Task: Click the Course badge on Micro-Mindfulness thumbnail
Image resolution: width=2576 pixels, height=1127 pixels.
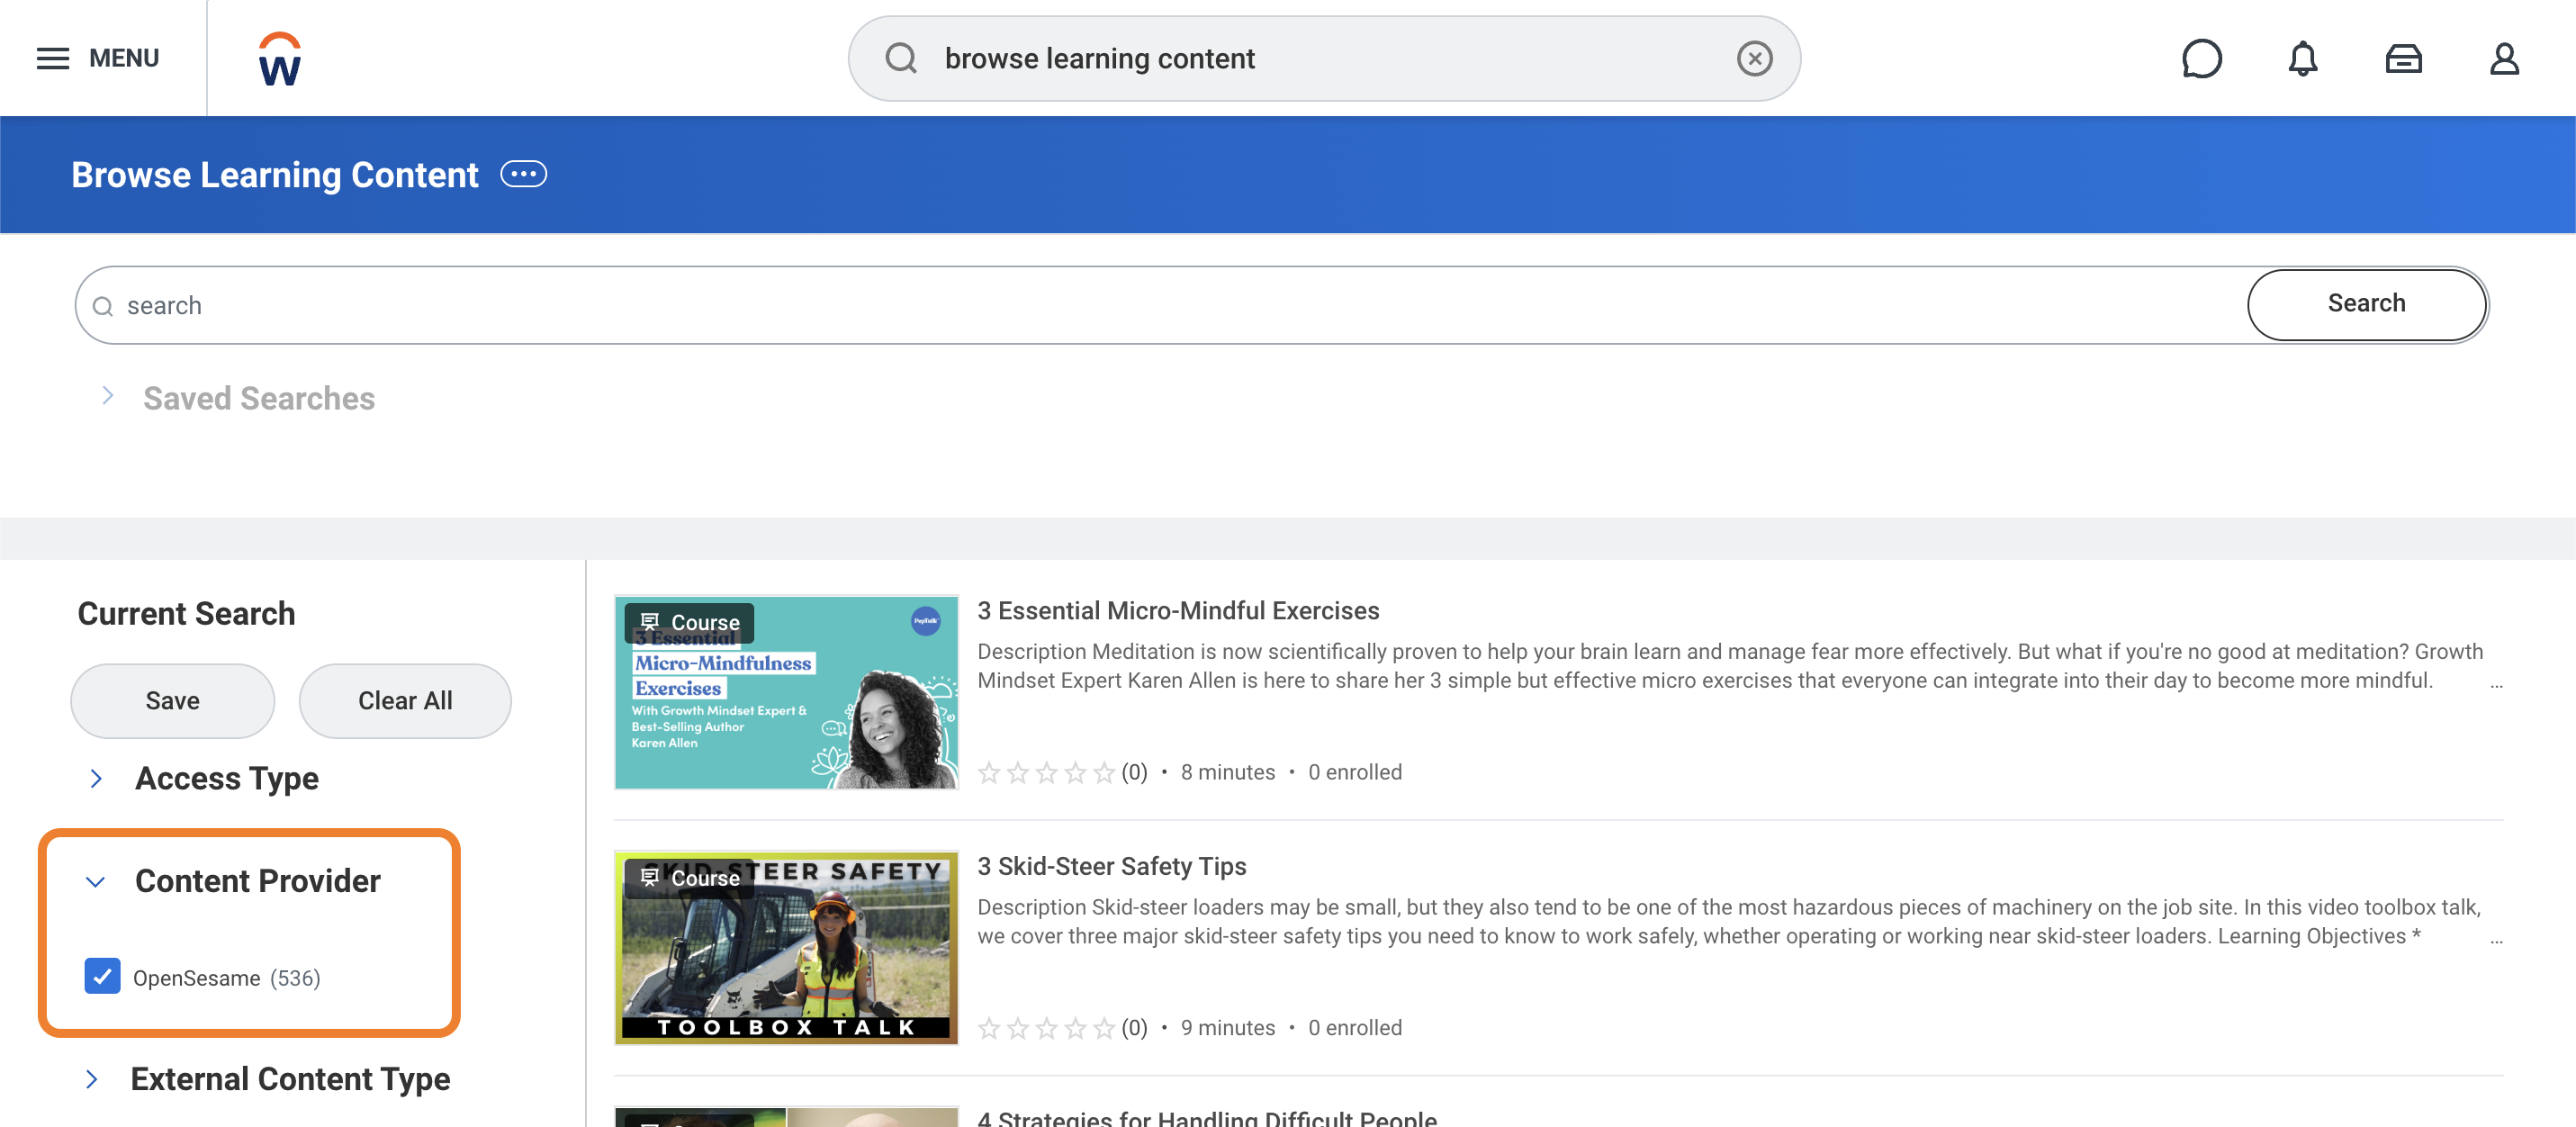Action: point(690,622)
